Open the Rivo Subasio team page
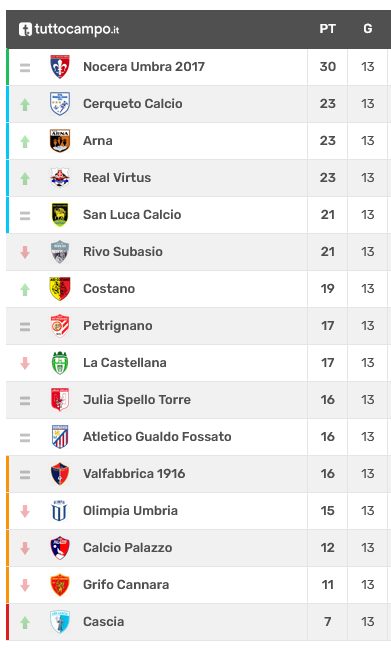Screen dimensions: 391x650 (123, 252)
